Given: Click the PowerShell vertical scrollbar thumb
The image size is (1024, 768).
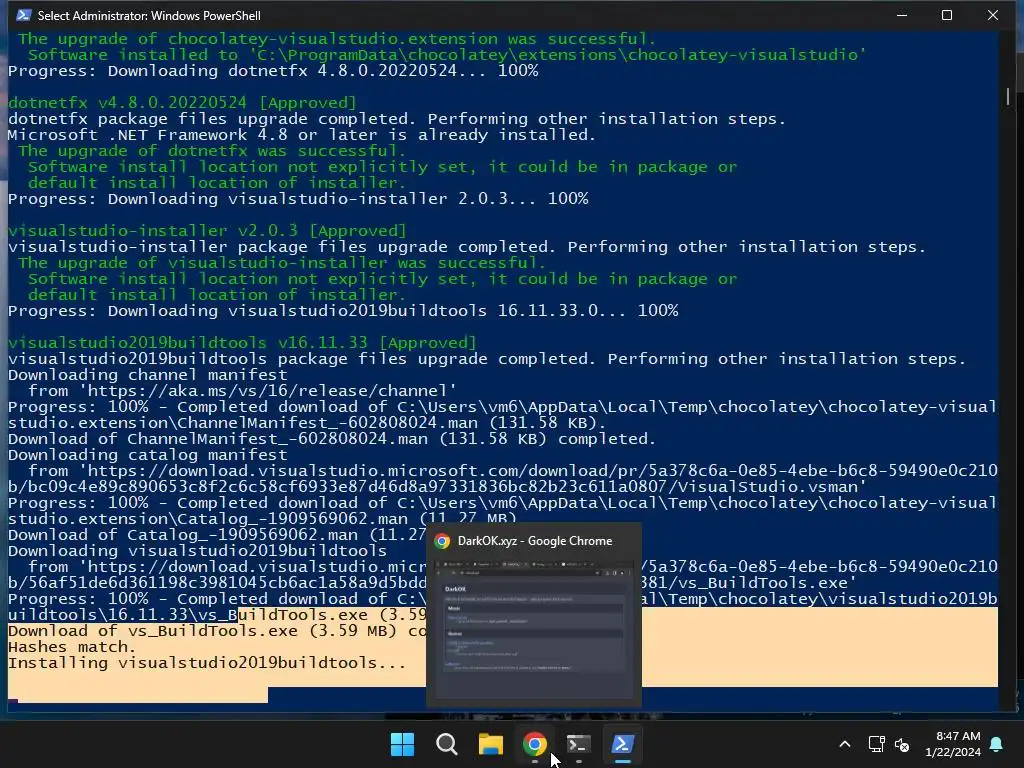Looking at the screenshot, I should (1008, 97).
